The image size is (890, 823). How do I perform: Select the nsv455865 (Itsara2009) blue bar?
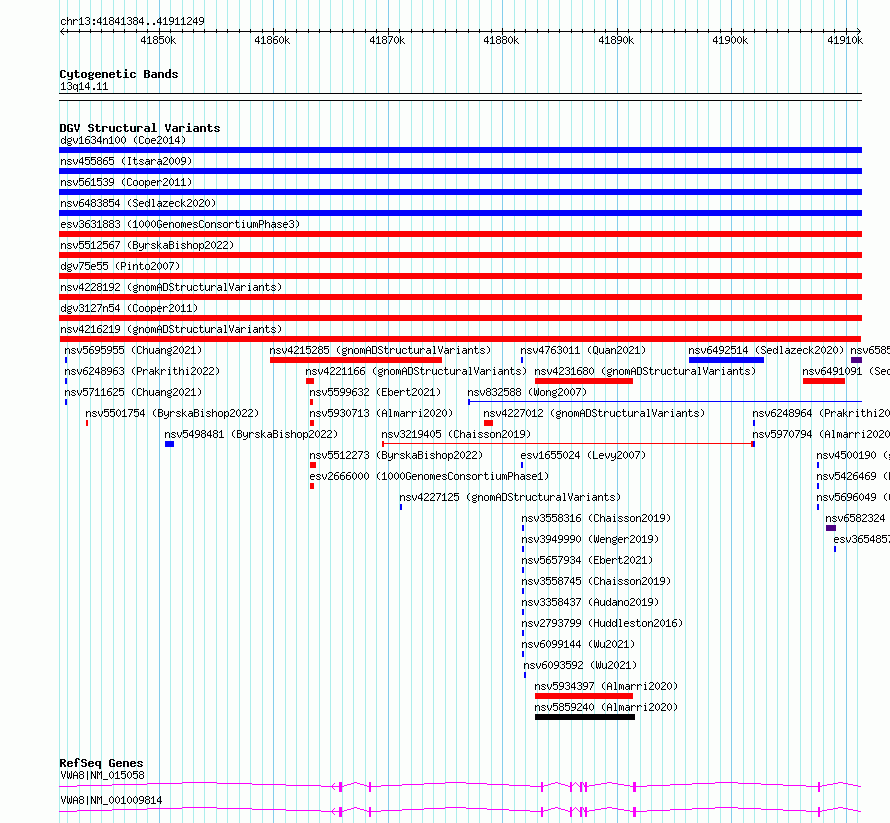(x=460, y=171)
